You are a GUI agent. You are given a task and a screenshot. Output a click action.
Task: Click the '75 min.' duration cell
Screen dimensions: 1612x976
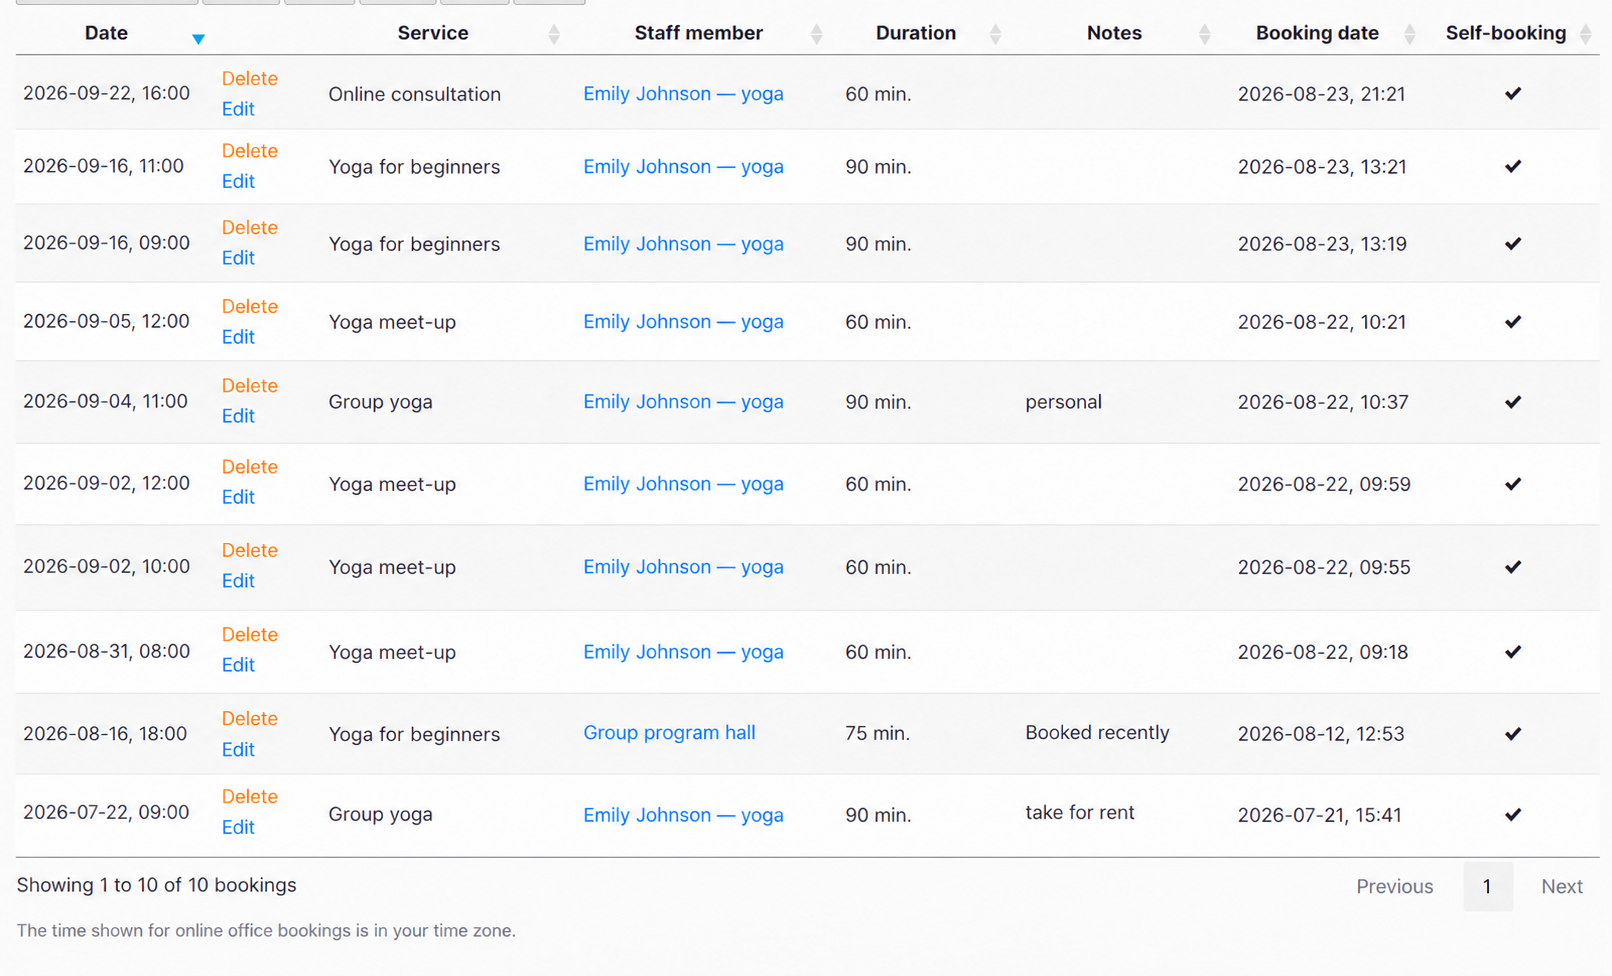click(x=877, y=734)
